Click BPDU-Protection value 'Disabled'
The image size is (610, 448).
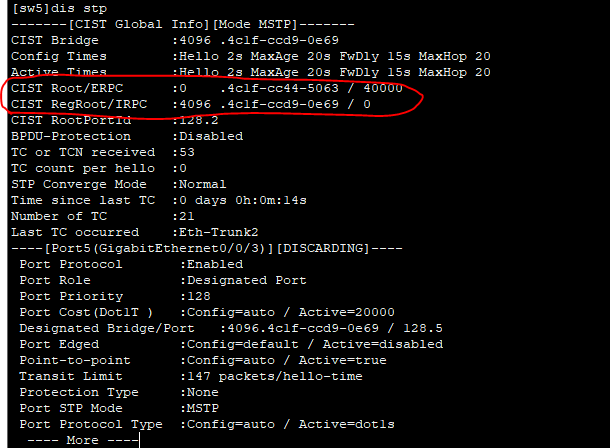(211, 136)
